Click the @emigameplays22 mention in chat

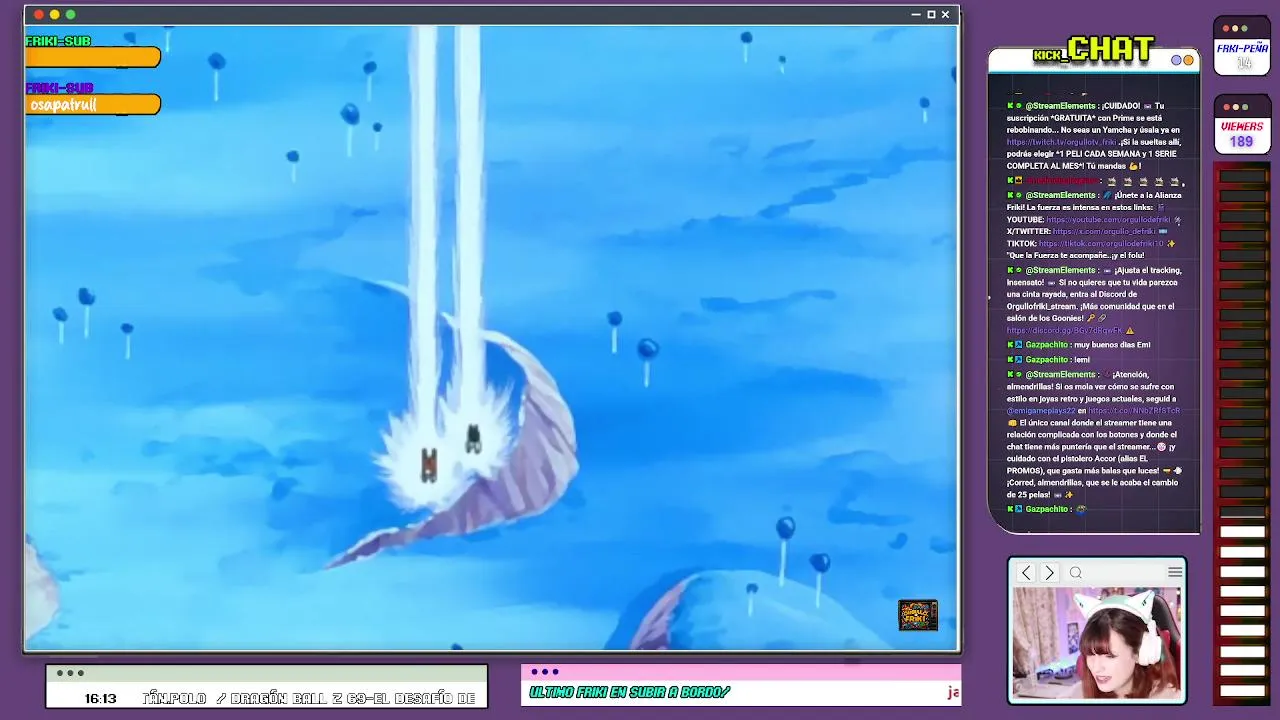click(x=1041, y=410)
